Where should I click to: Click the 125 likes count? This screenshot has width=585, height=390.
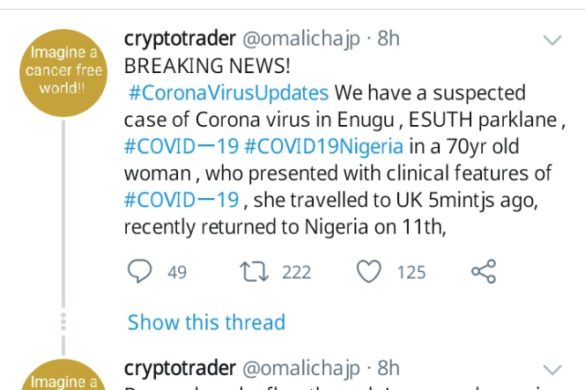[411, 272]
